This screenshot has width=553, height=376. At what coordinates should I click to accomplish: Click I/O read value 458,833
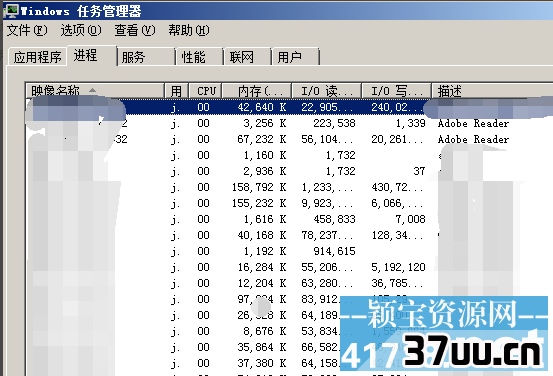coord(334,219)
